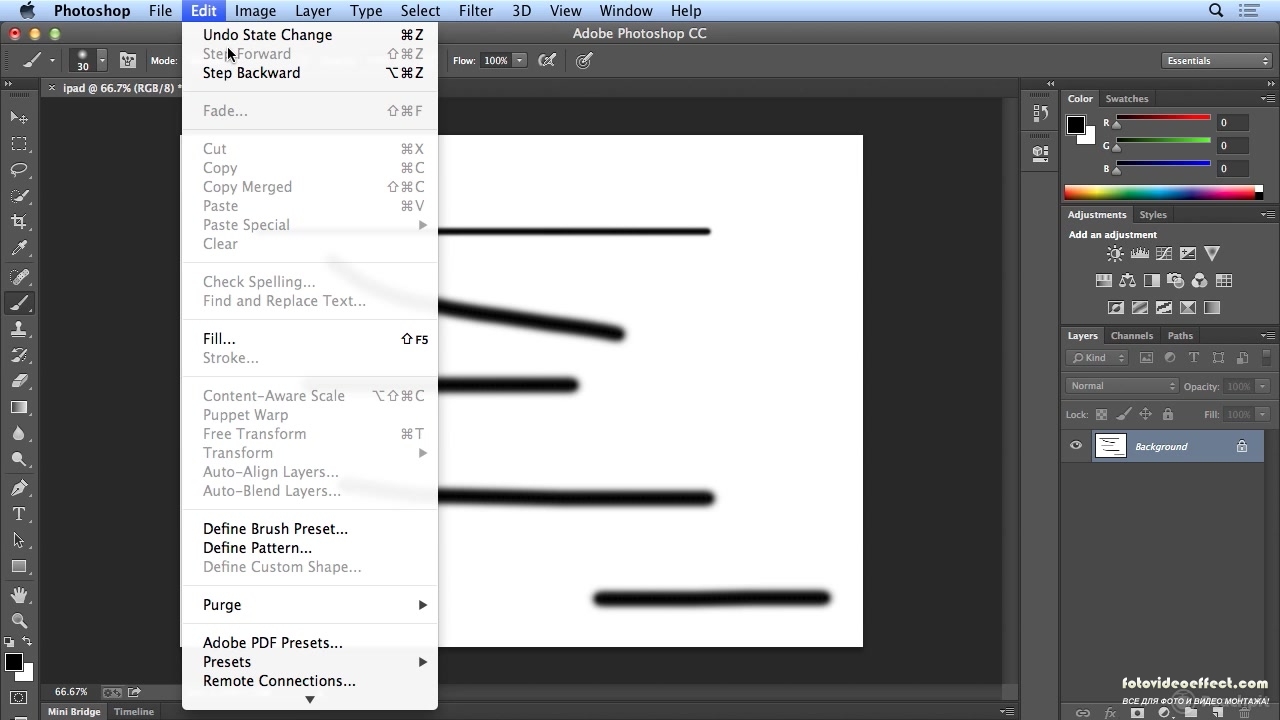The image size is (1280, 720).
Task: Add a Color Balance adjustment
Action: pos(1127,281)
